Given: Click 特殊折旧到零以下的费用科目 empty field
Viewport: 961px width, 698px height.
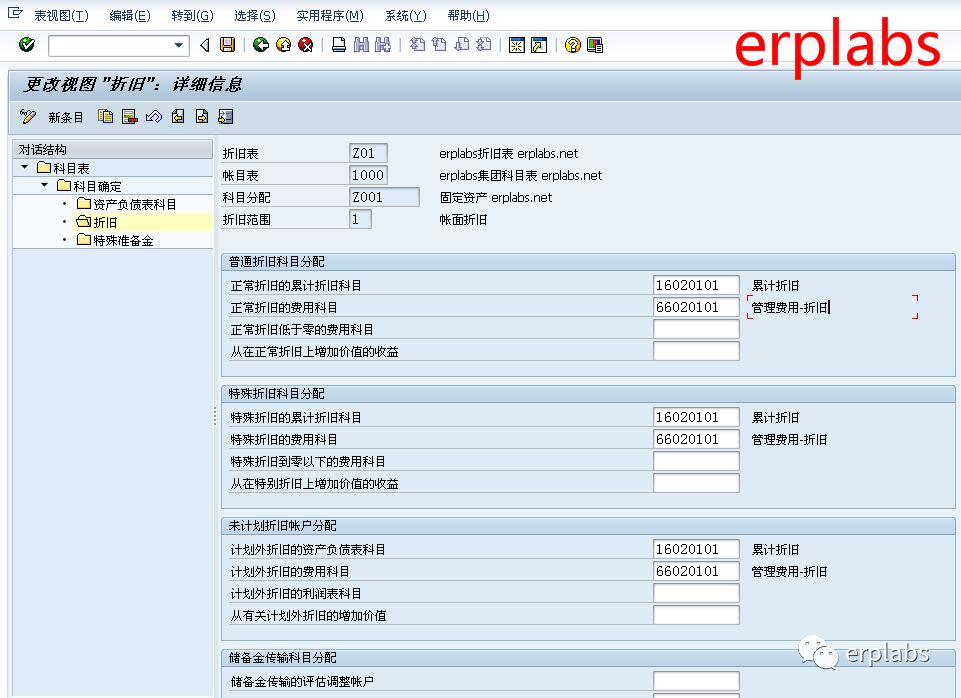Looking at the screenshot, I should [696, 461].
